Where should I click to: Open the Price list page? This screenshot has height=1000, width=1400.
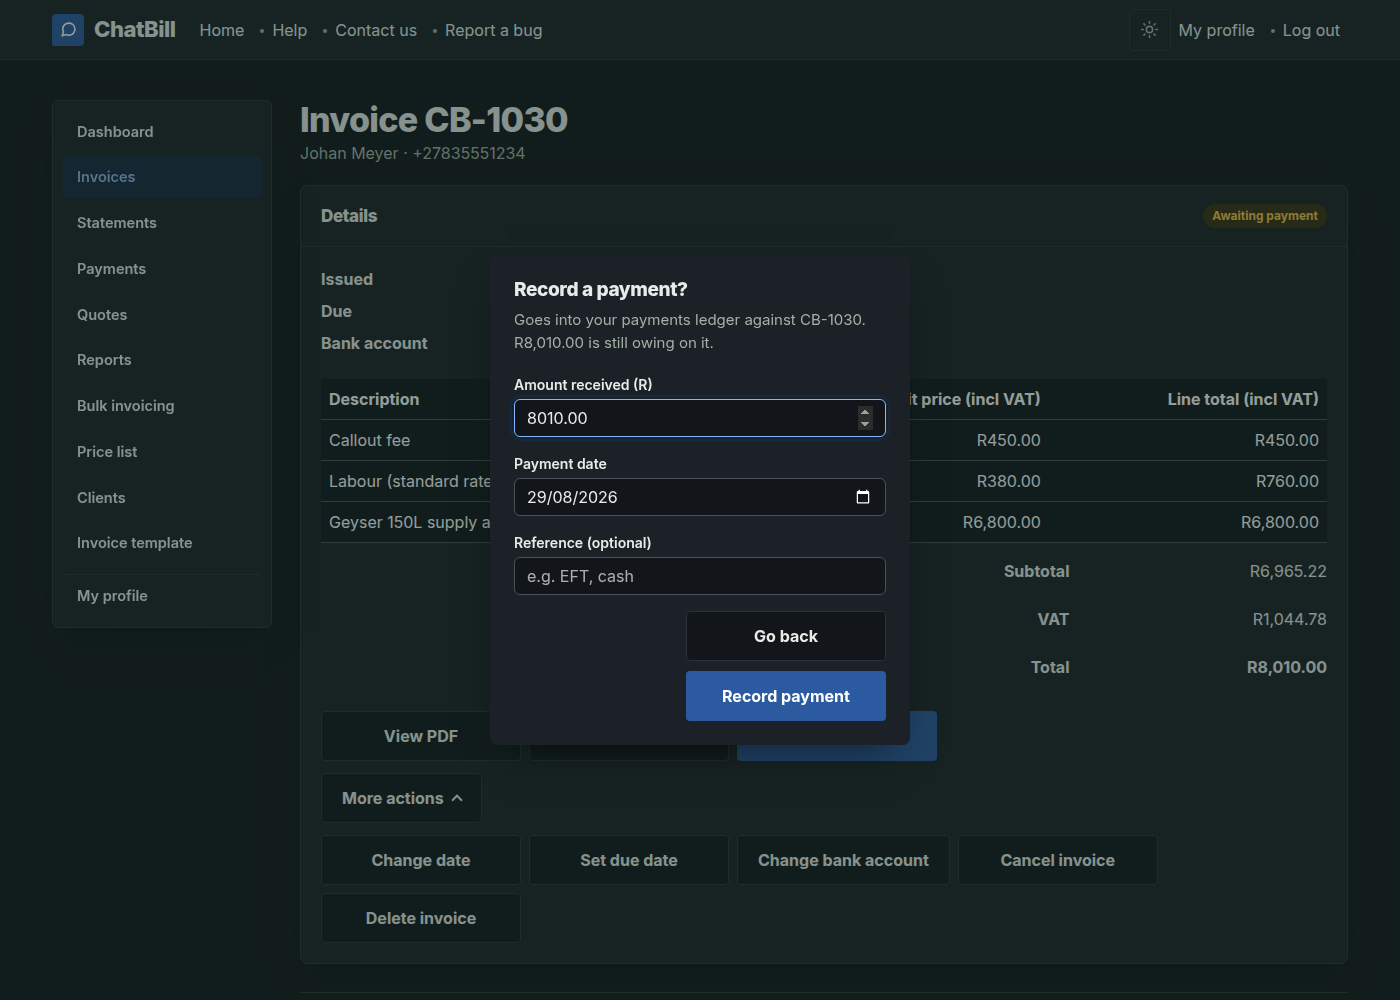click(x=162, y=452)
